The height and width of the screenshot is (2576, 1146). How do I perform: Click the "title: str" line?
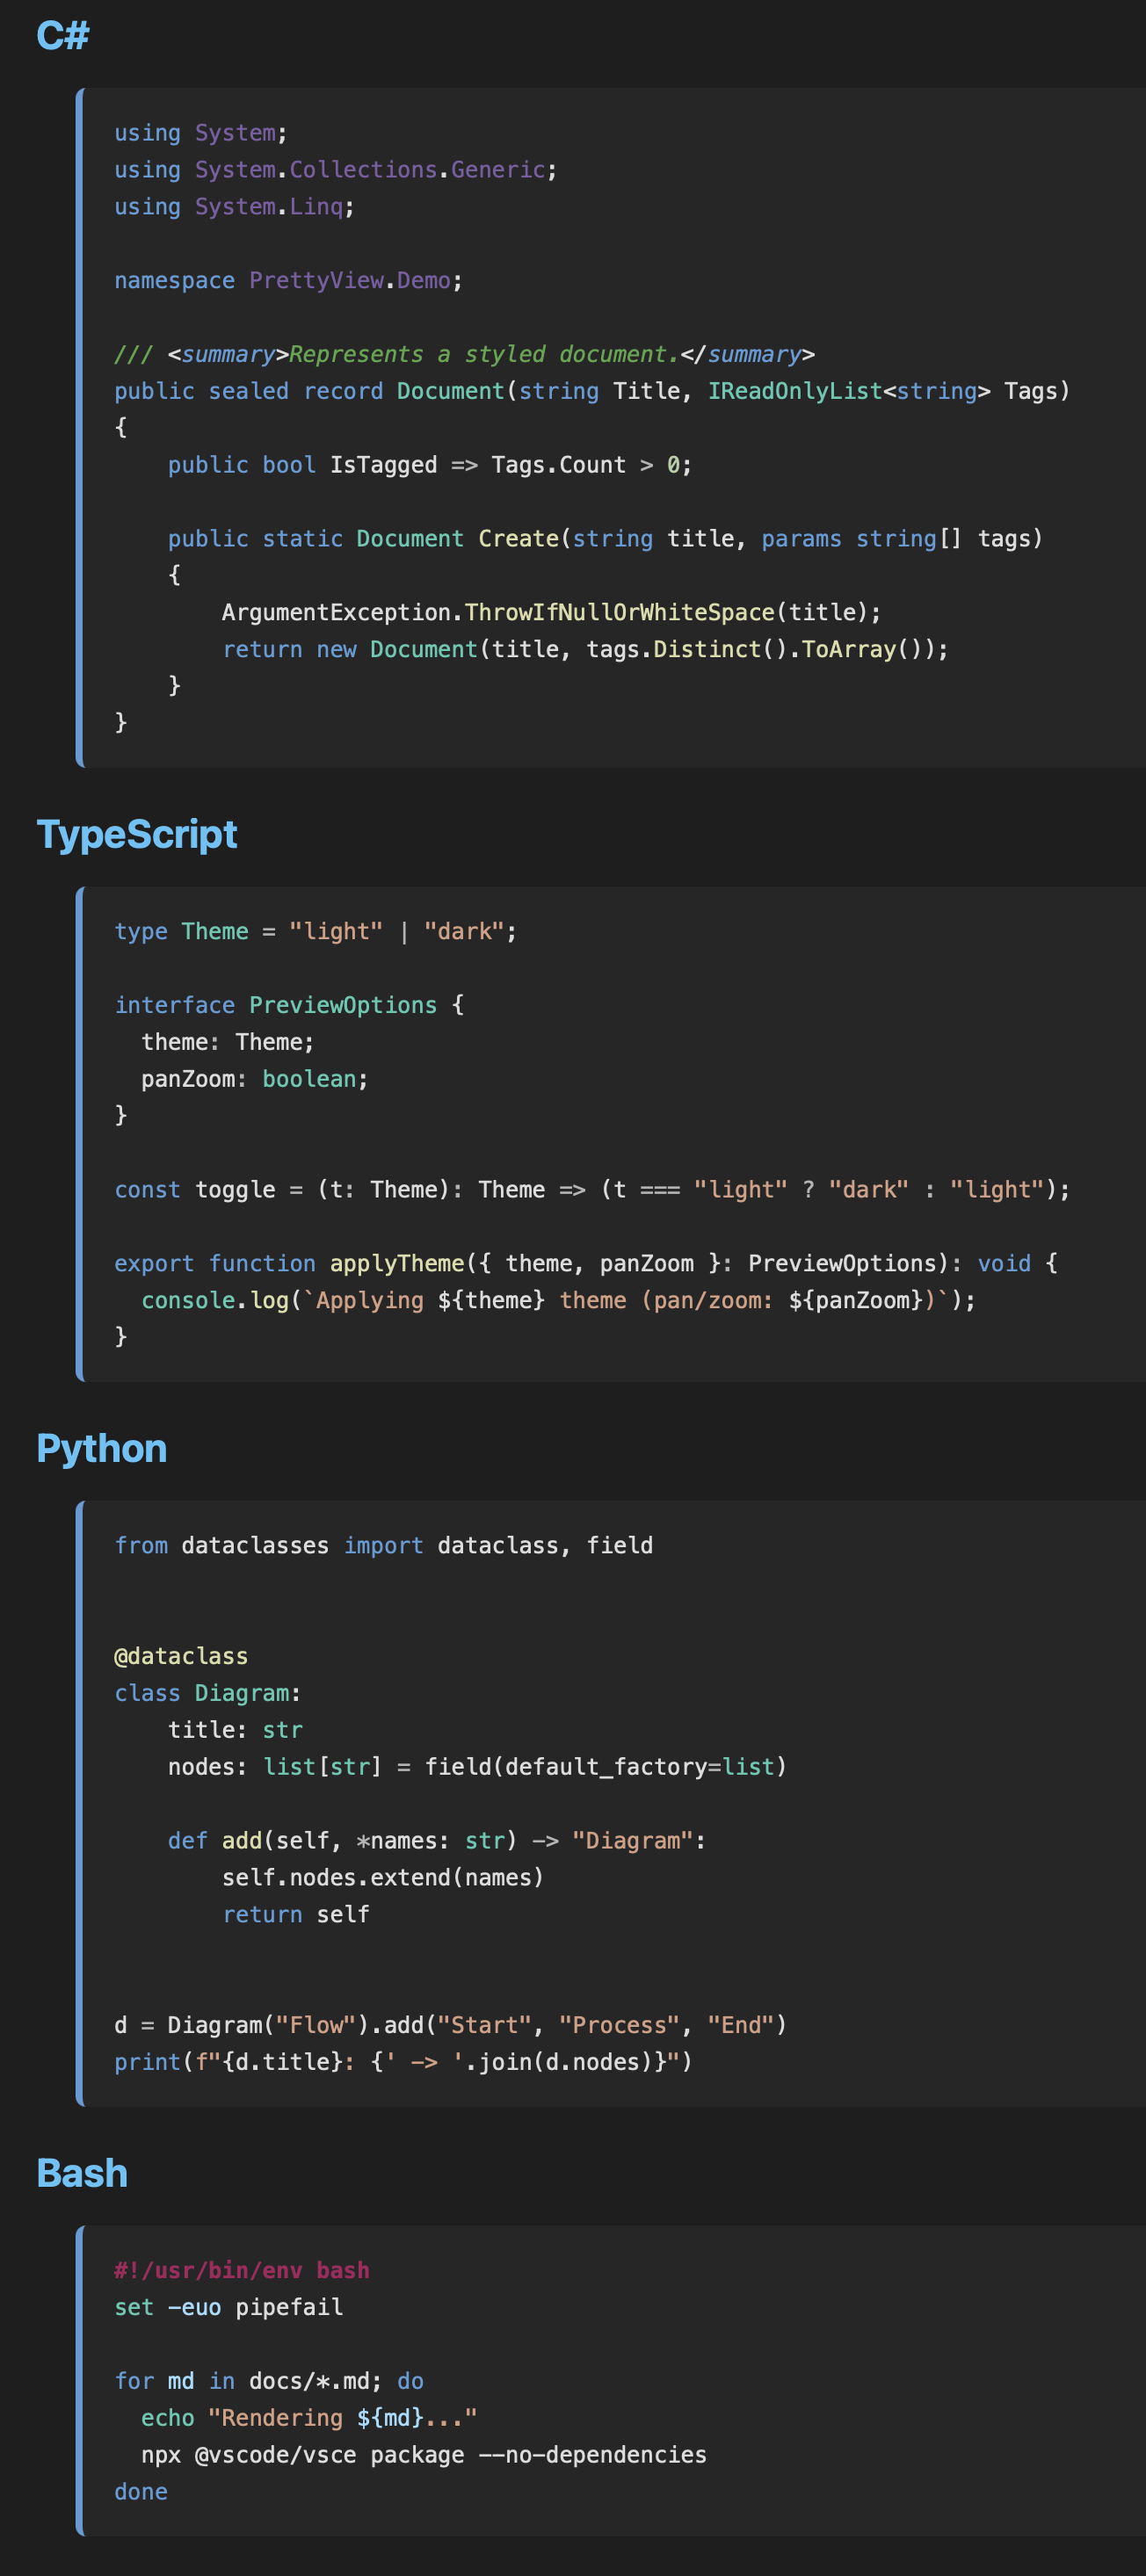pyautogui.click(x=235, y=1731)
